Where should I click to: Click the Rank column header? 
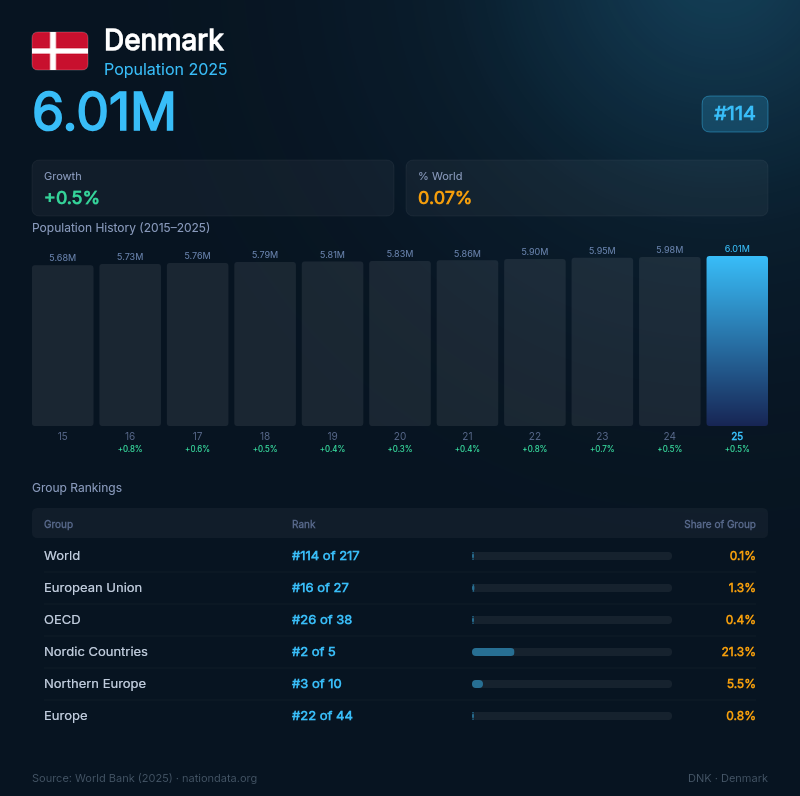304,524
